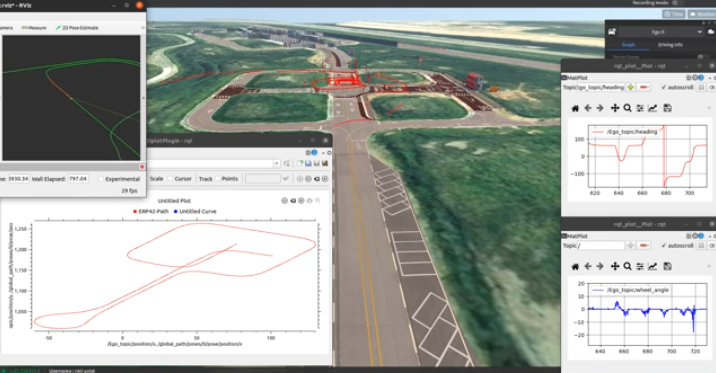Car icon beside Ego-0 selector

click(612, 32)
